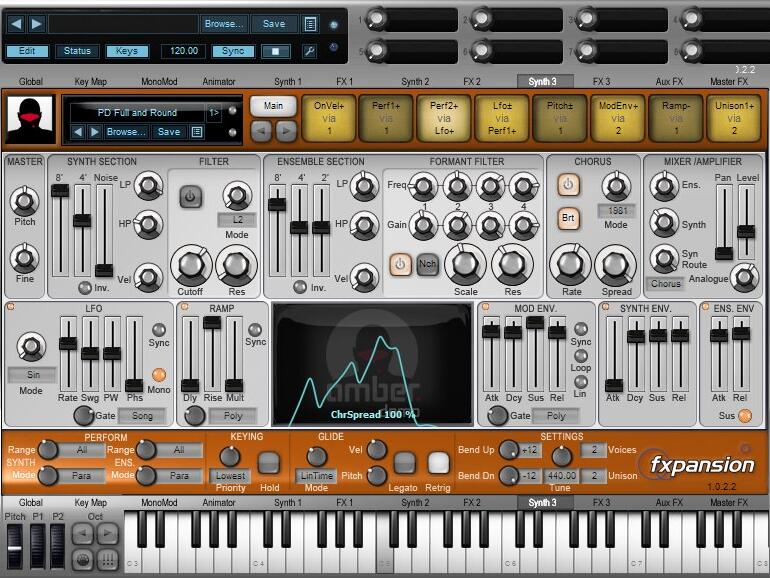Image resolution: width=770 pixels, height=578 pixels.
Task: Click the Amber character avatar thumbnail
Action: click(x=30, y=120)
